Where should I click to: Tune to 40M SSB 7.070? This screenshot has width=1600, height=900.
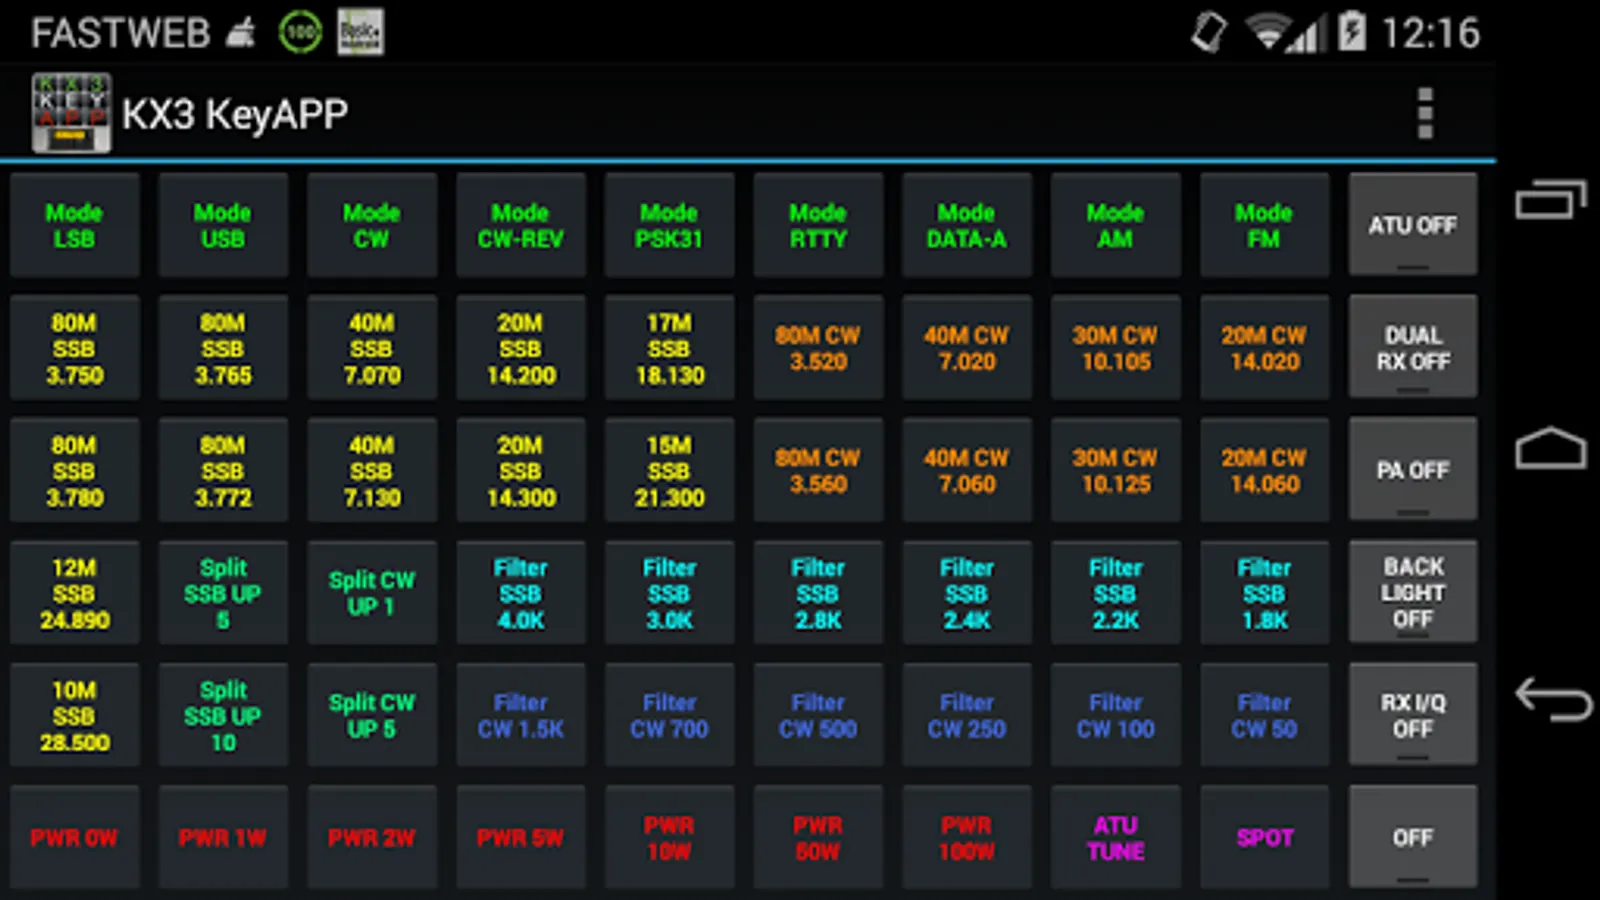(372, 348)
